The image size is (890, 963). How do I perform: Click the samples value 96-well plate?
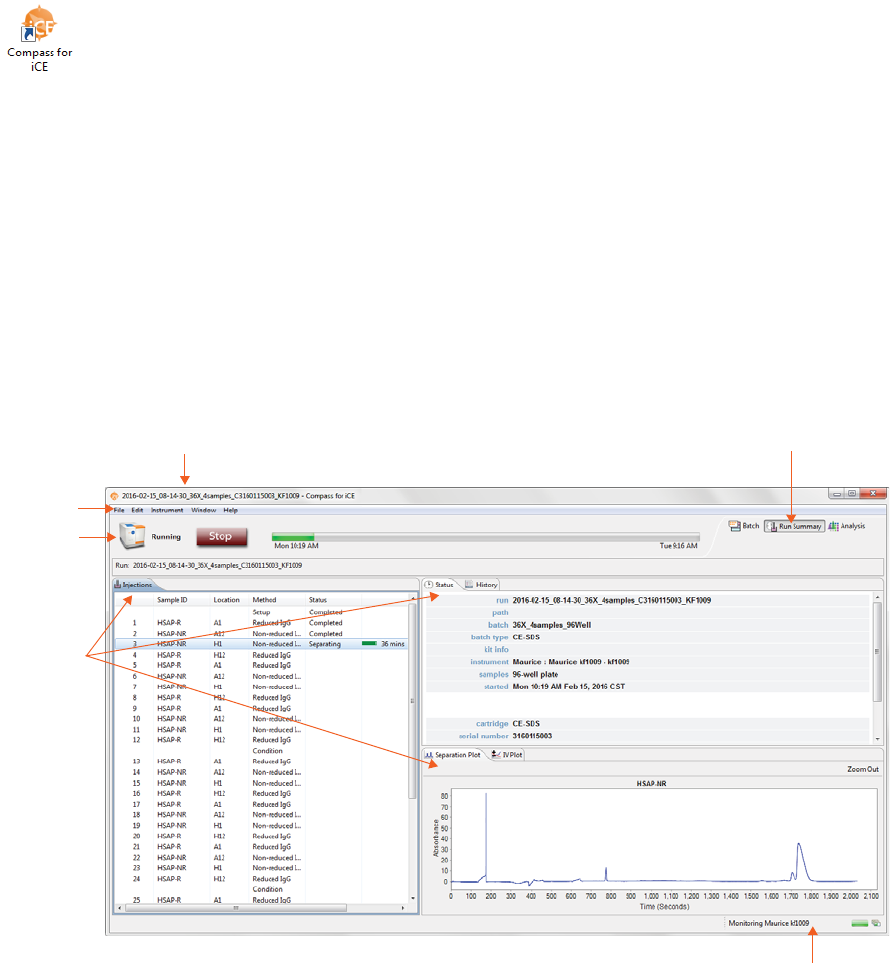tap(535, 674)
